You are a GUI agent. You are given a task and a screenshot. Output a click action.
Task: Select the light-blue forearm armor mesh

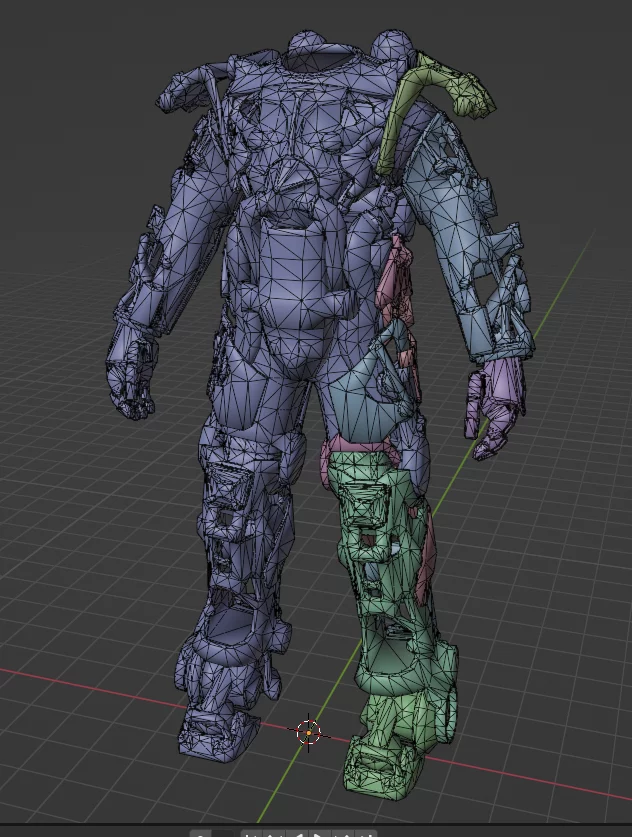point(470,240)
